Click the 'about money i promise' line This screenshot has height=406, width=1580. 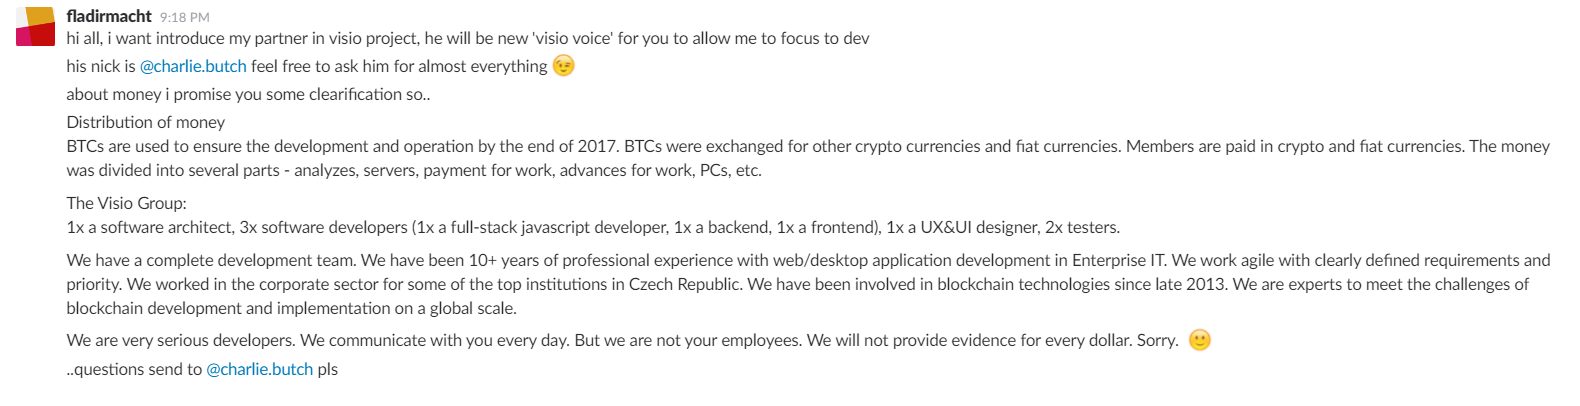pos(248,94)
